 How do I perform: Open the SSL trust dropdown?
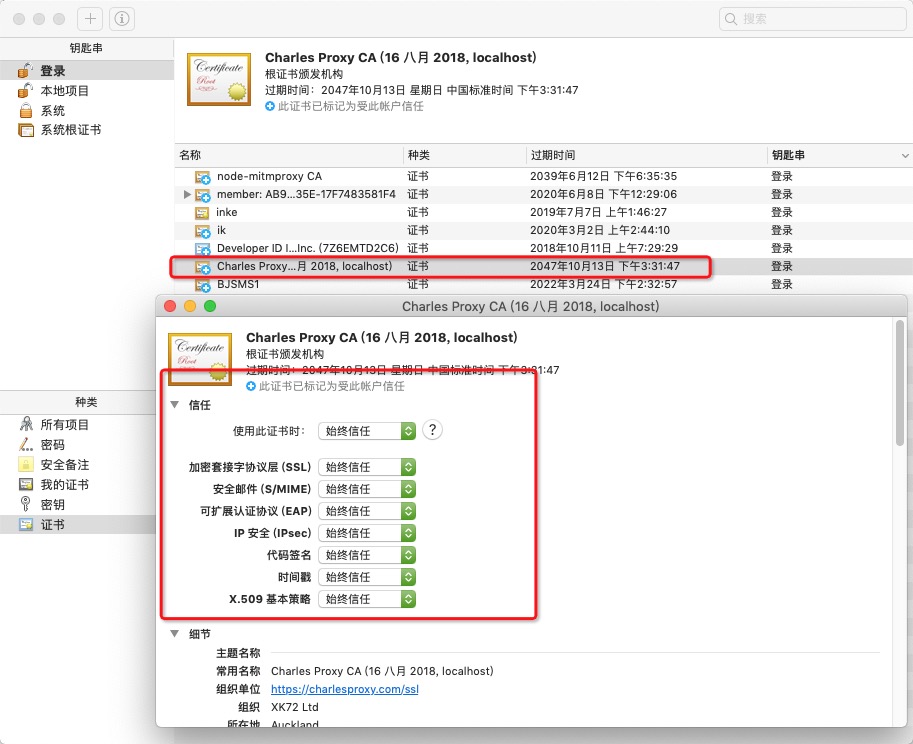point(367,467)
